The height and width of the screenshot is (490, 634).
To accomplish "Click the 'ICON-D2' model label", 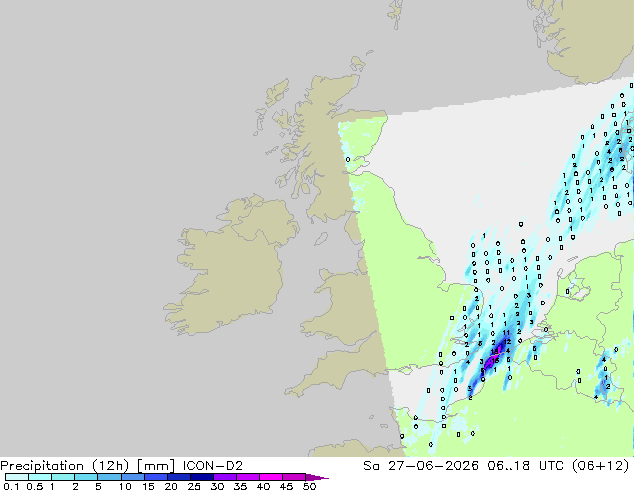I will (x=213, y=466).
